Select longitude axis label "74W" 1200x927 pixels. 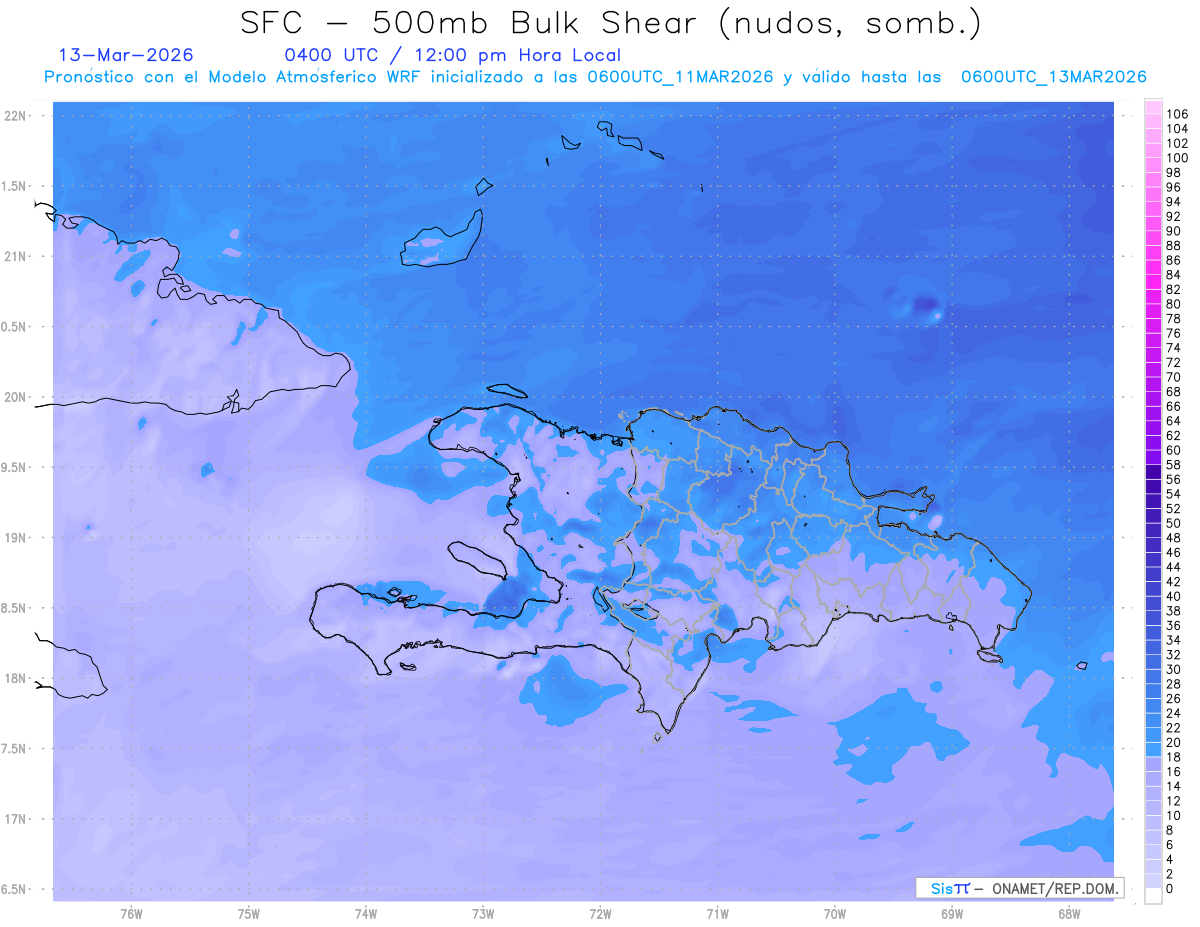[x=366, y=914]
